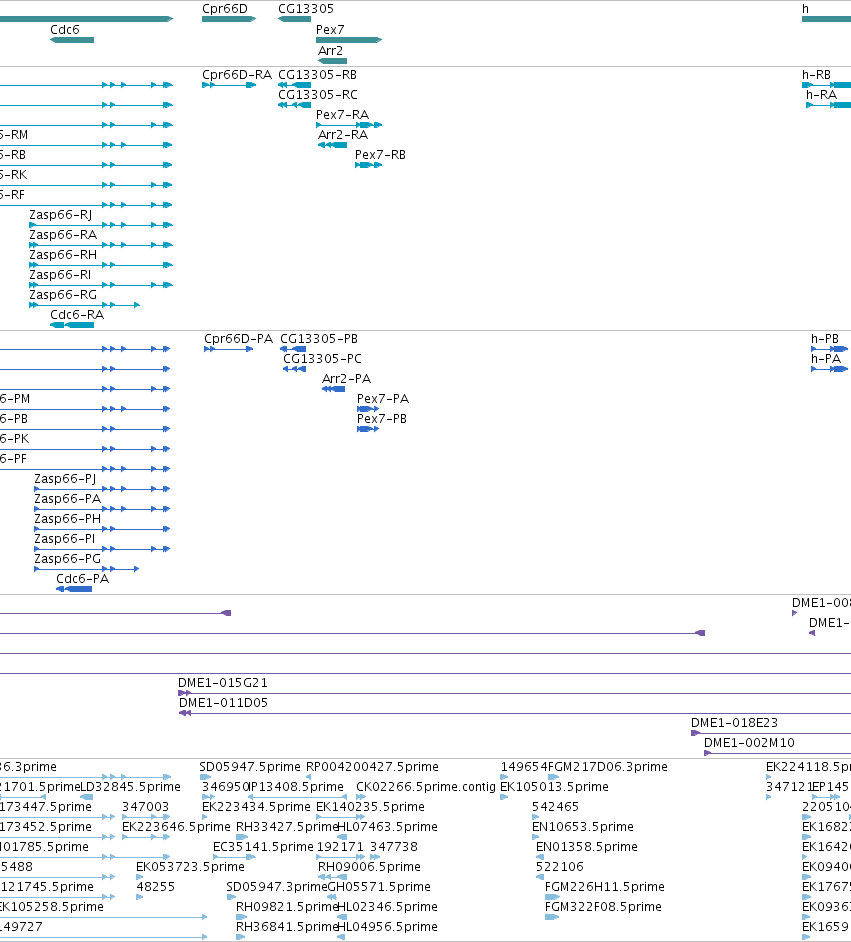Select the Pex7 gene glyph
This screenshot has height=942, width=851.
pos(349,40)
